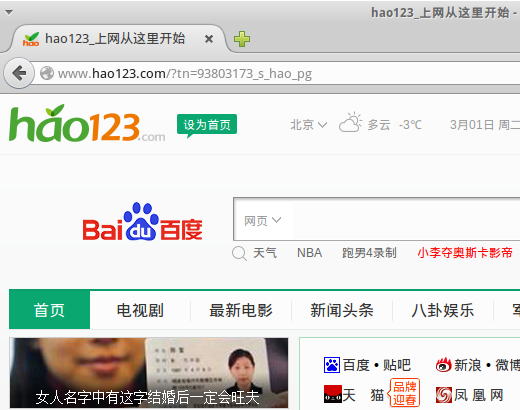Select the 首页 navigation tab
This screenshot has width=520, height=410.
(x=49, y=310)
